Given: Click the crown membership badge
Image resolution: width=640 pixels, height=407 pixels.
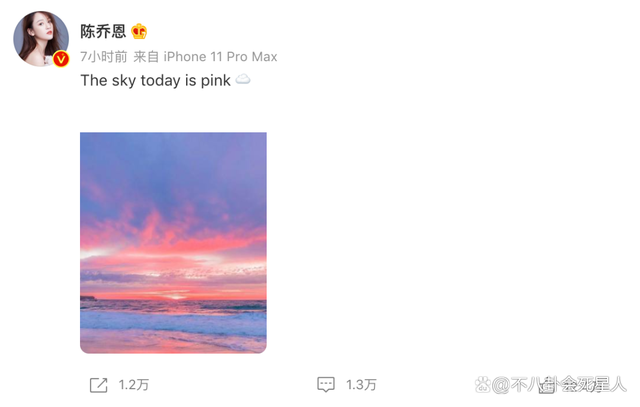Looking at the screenshot, I should coord(139,32).
